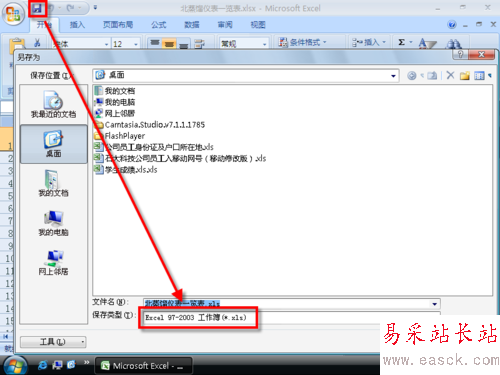
Task: Open the Views icon in dialog toolbar
Action: point(479,76)
